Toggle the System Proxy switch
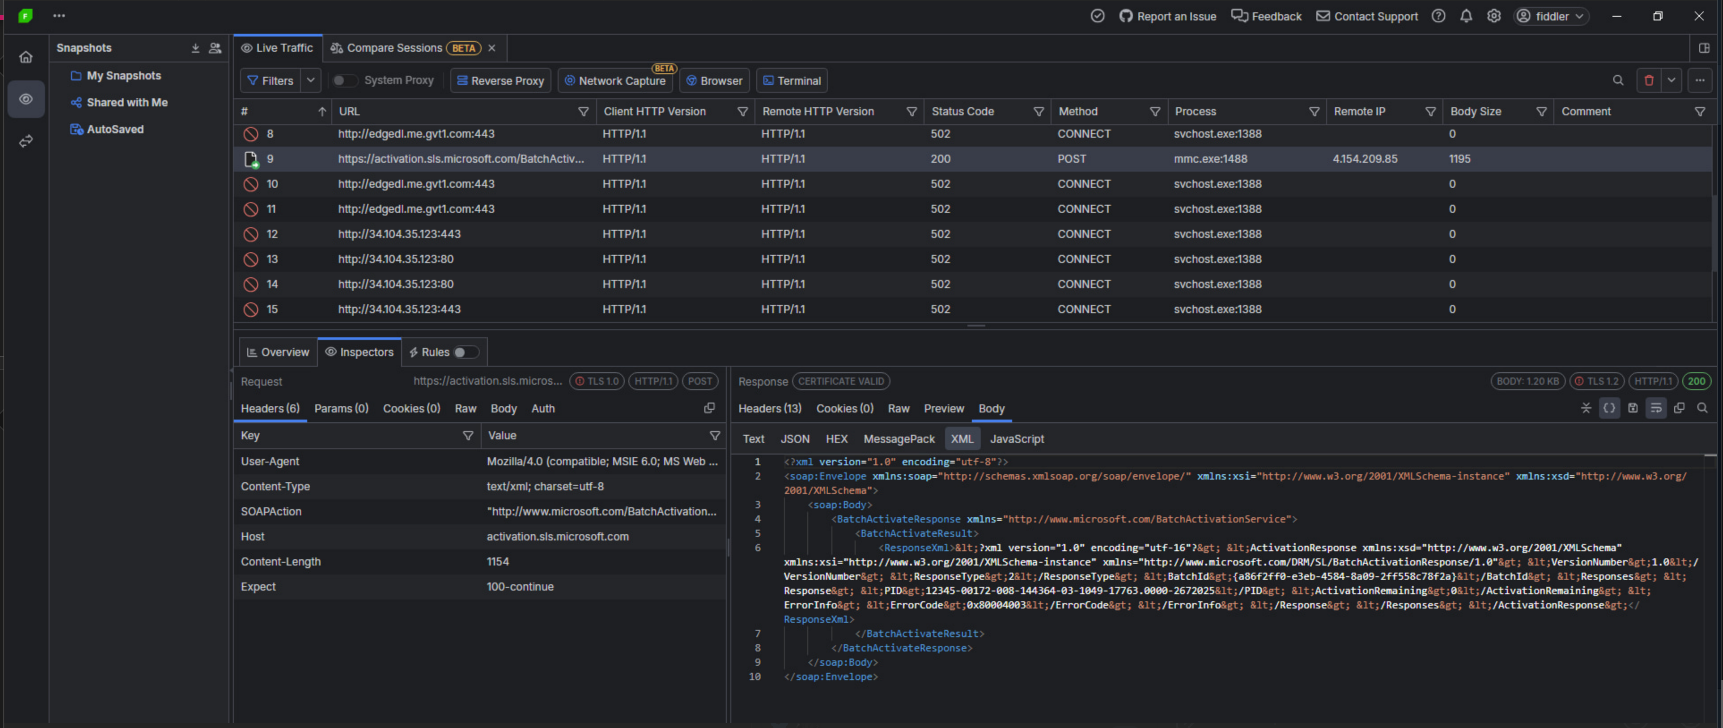This screenshot has height=728, width=1723. pos(344,80)
